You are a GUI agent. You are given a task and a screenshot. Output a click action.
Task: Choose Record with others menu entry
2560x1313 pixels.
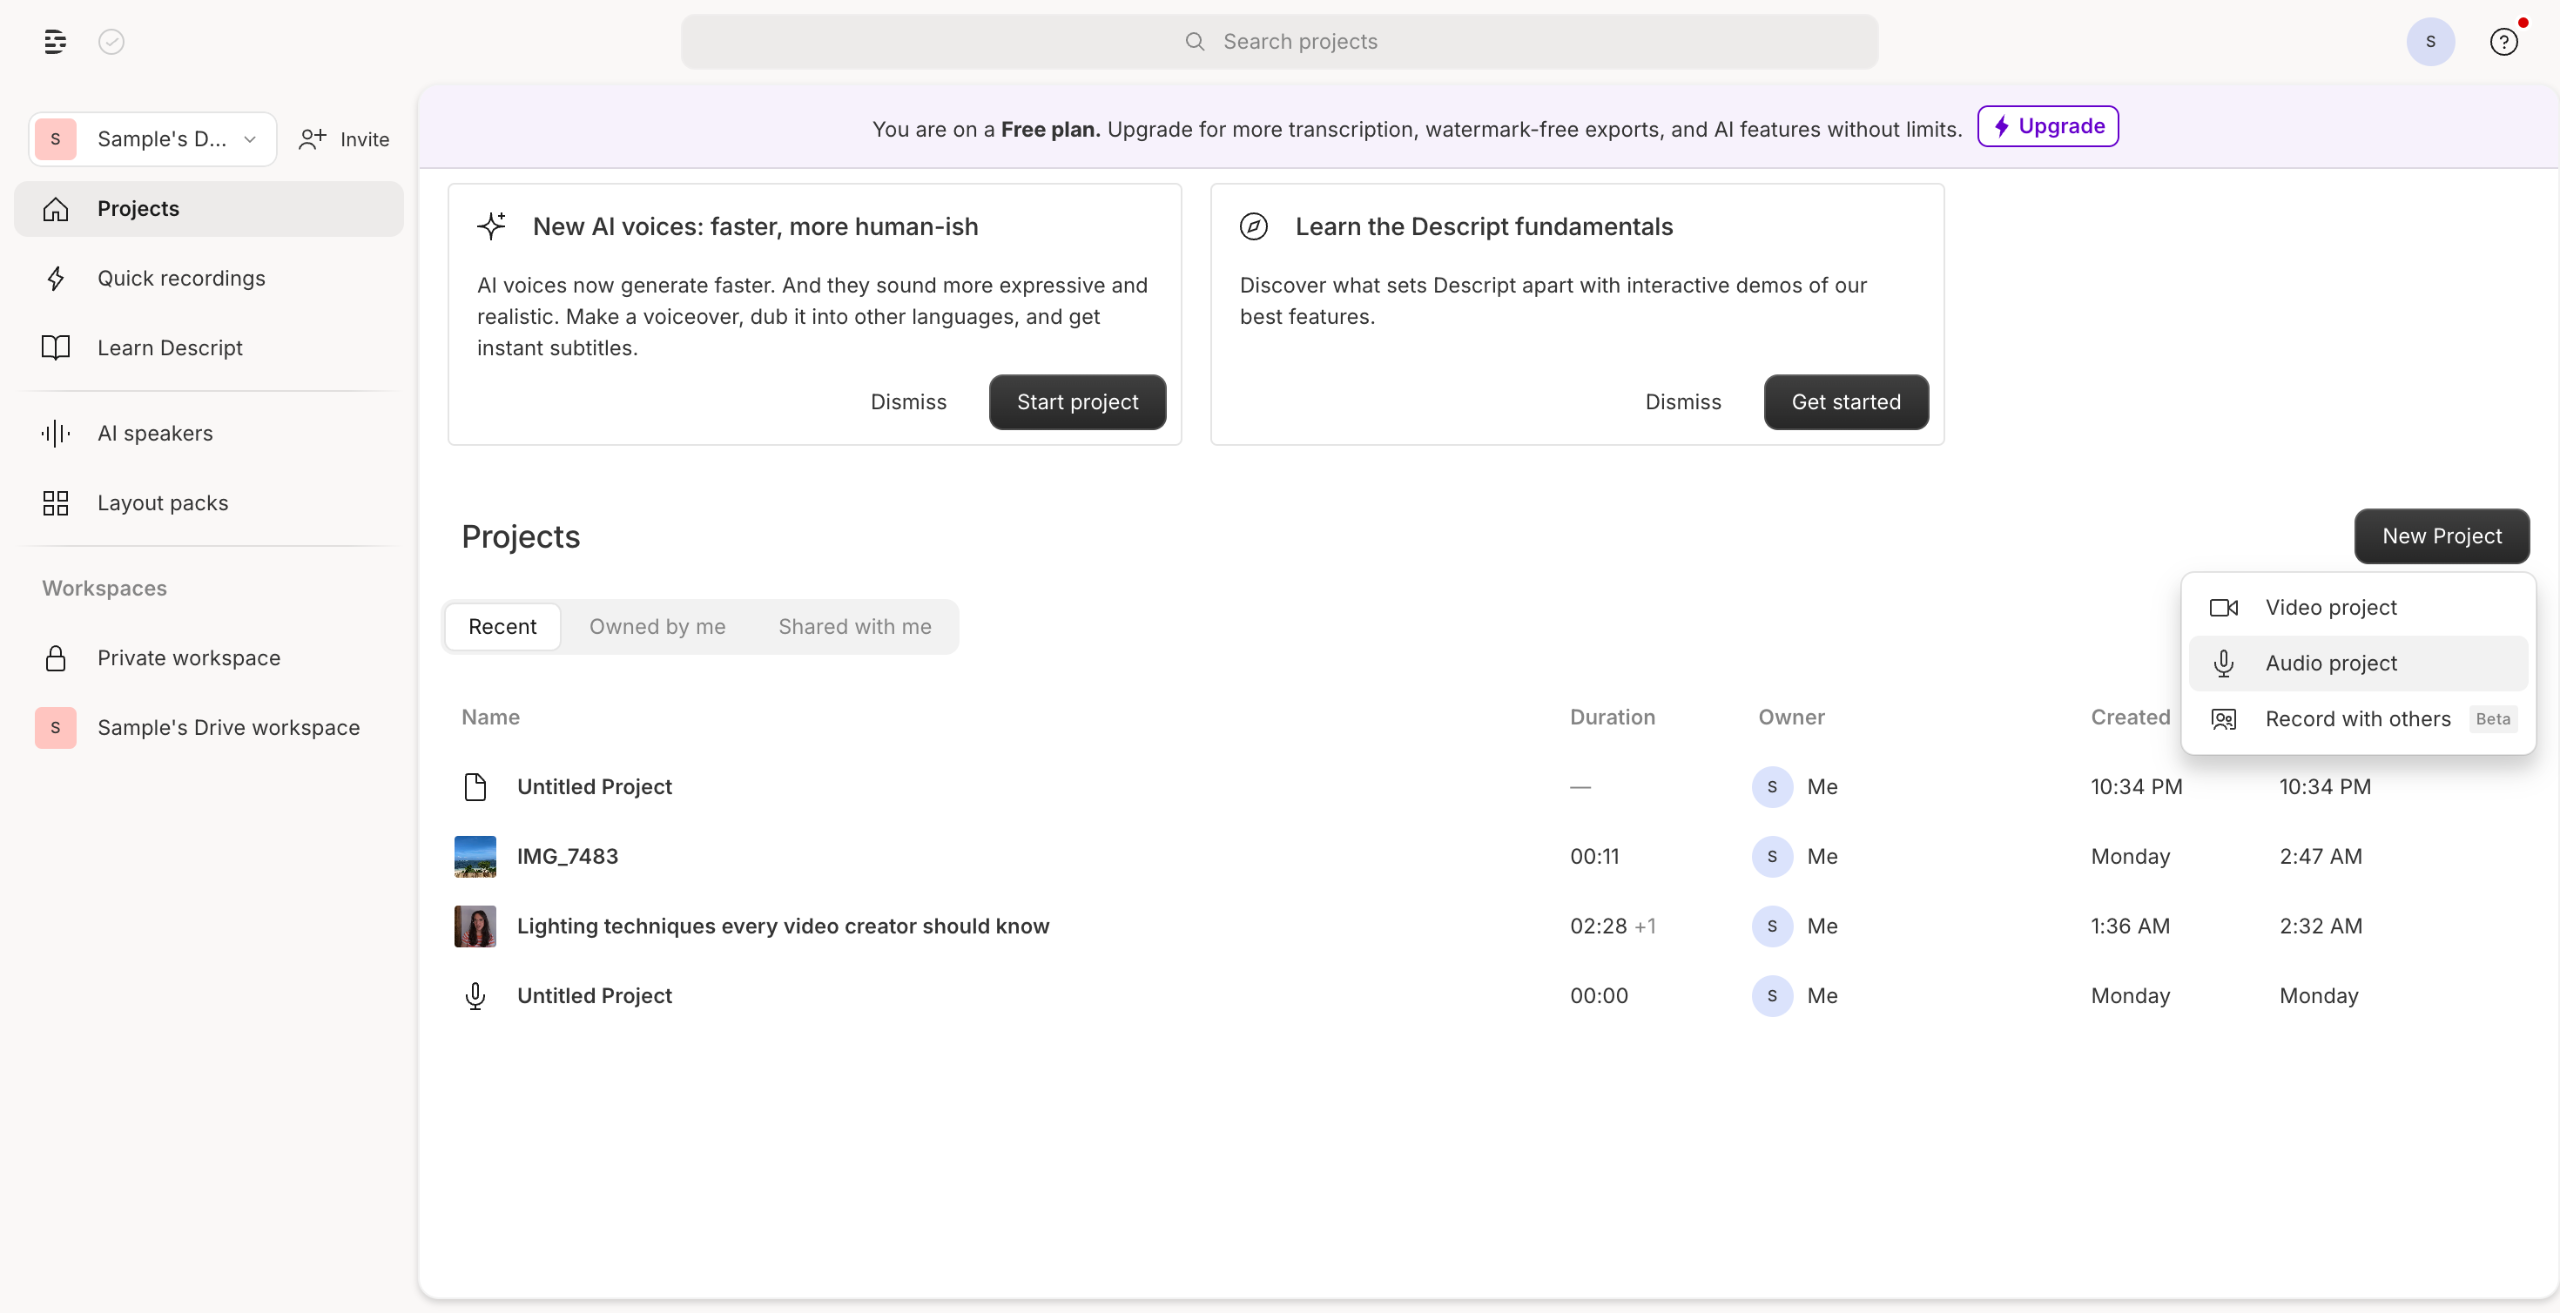(2358, 719)
